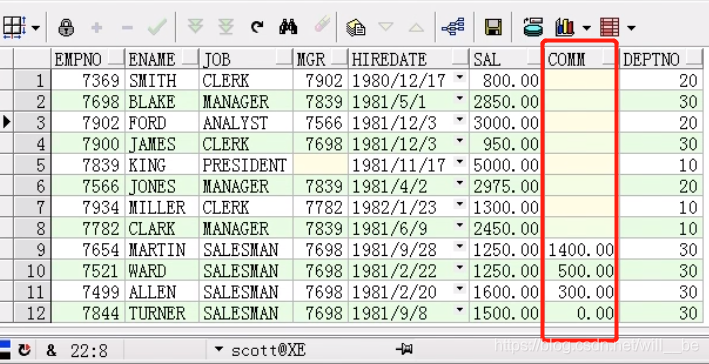Click the refresh arrow toolbar icon

(x=257, y=28)
